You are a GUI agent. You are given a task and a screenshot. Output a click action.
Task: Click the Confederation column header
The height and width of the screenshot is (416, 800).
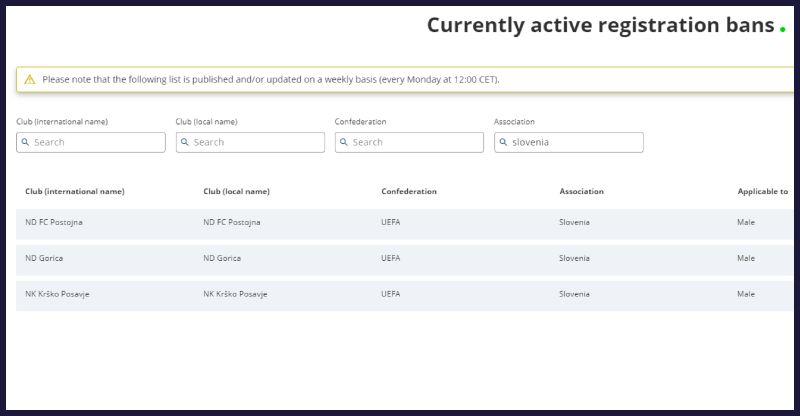pyautogui.click(x=409, y=191)
